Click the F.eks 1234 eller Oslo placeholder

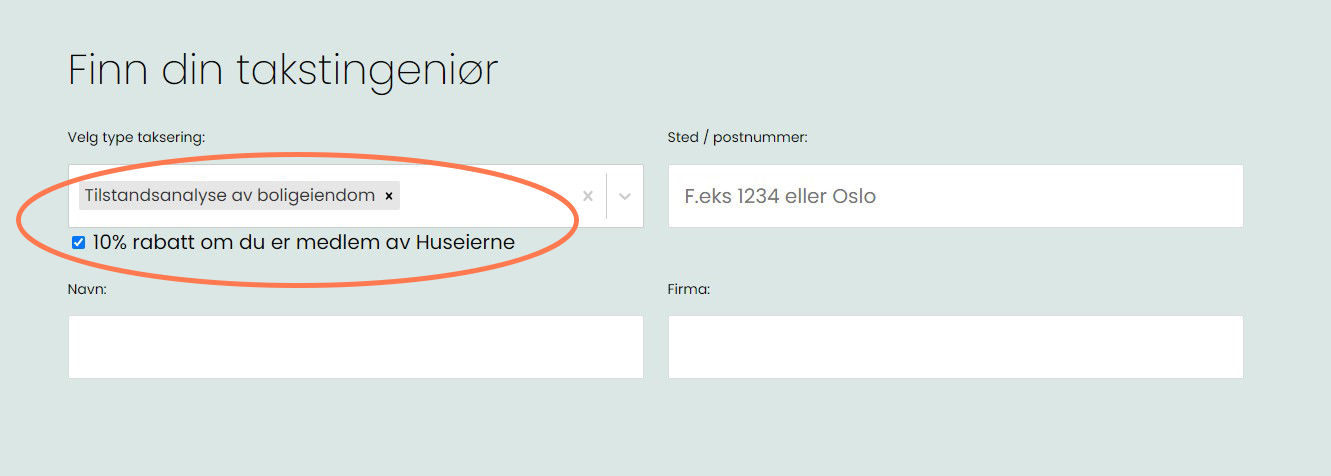pyautogui.click(x=780, y=196)
